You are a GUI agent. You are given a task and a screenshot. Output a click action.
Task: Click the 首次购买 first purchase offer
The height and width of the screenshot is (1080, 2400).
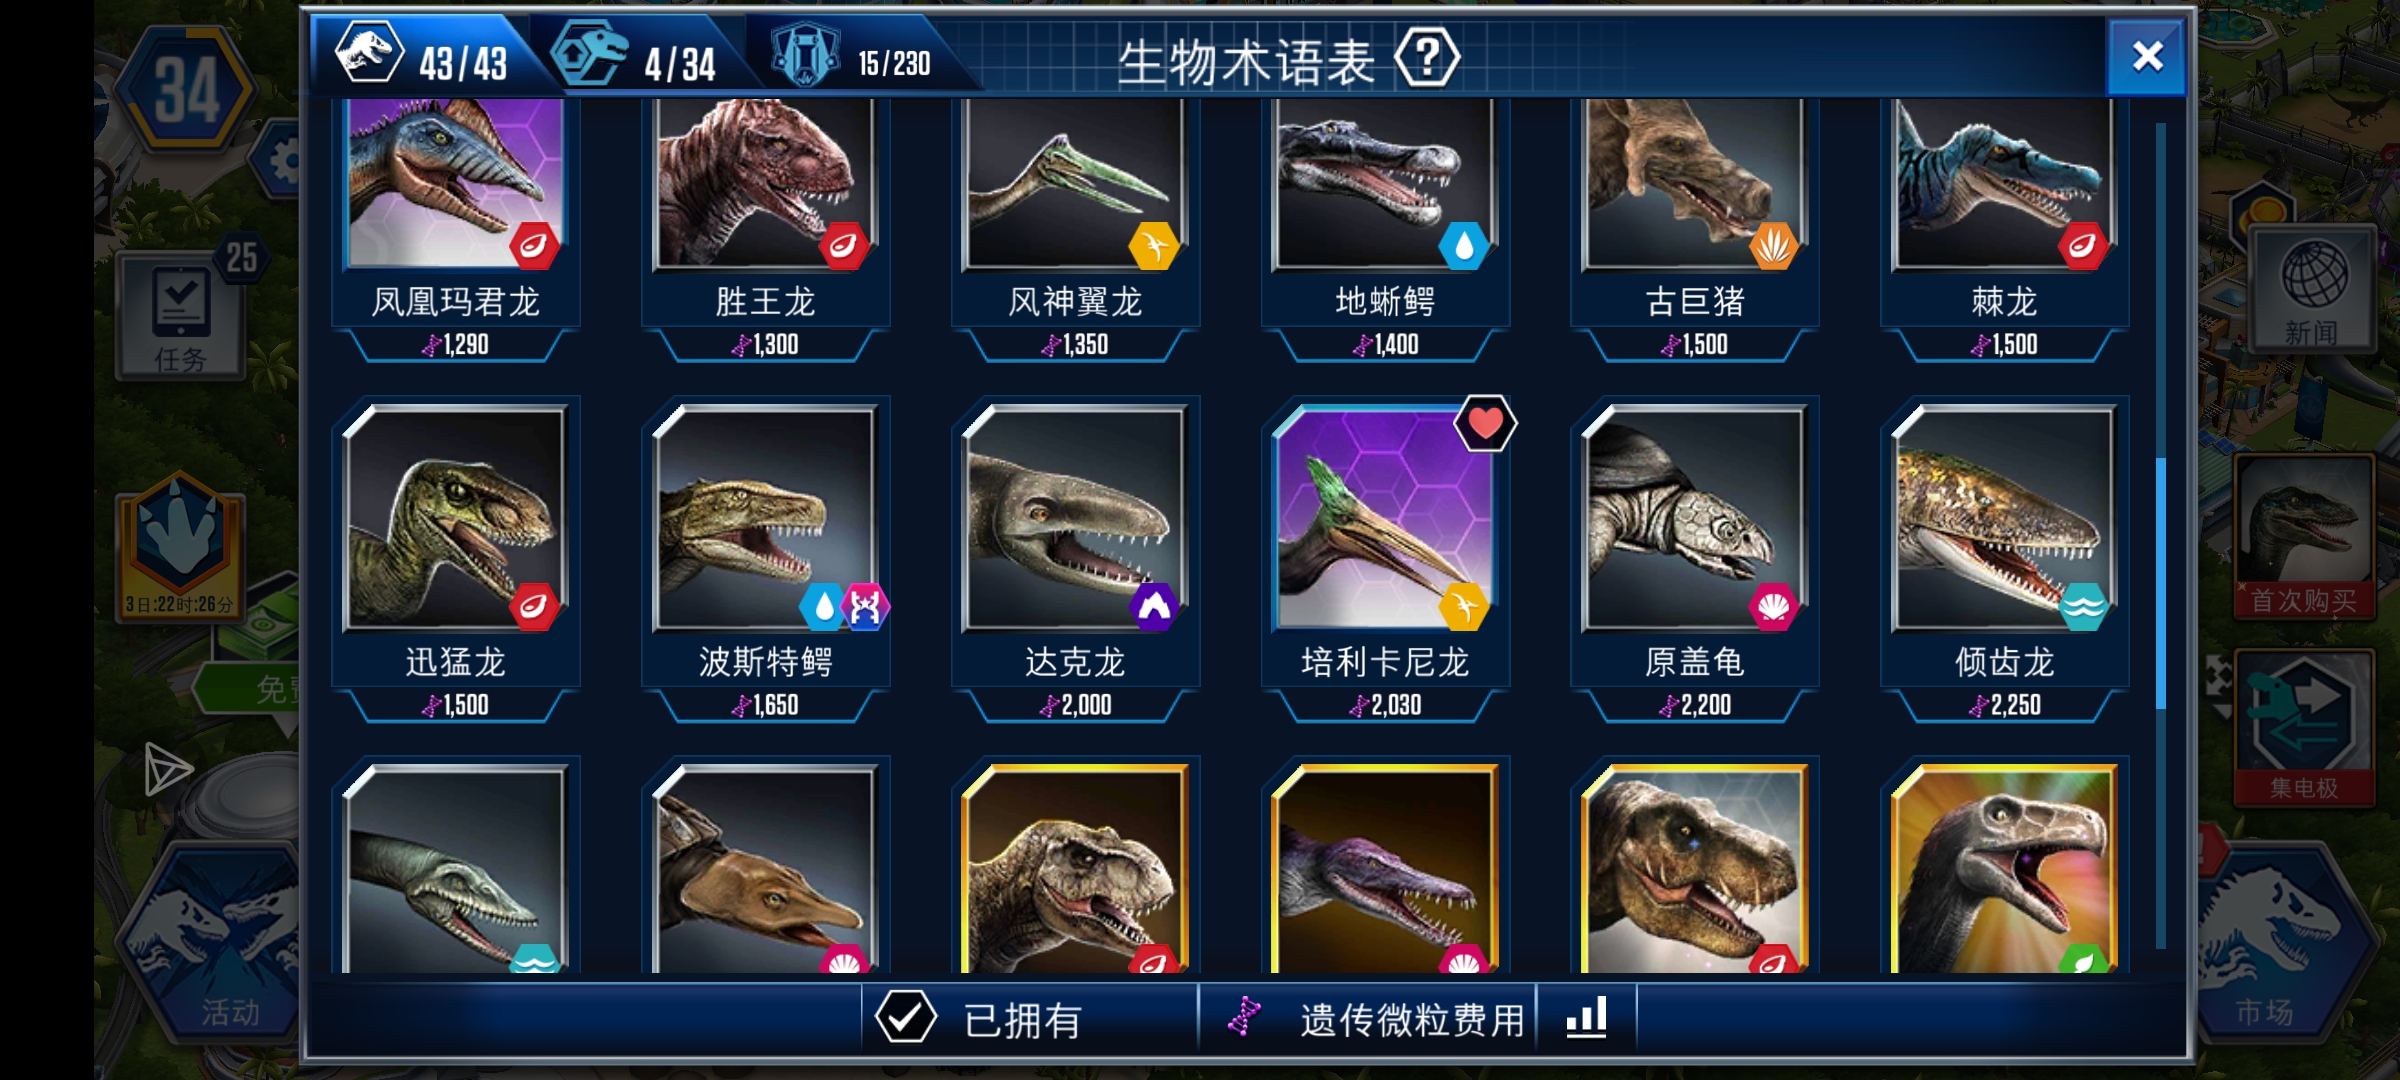pyautogui.click(x=2303, y=536)
